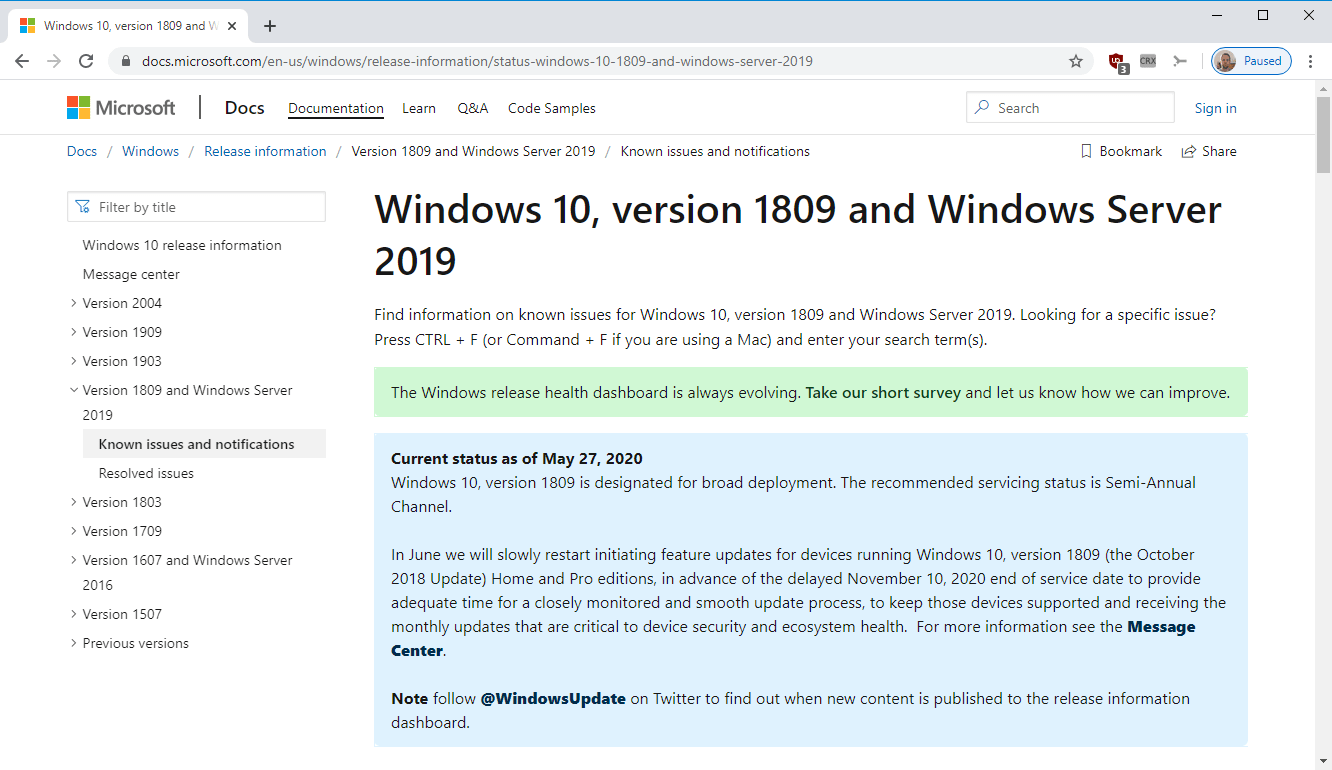Open the Documentation nav tab

335,108
